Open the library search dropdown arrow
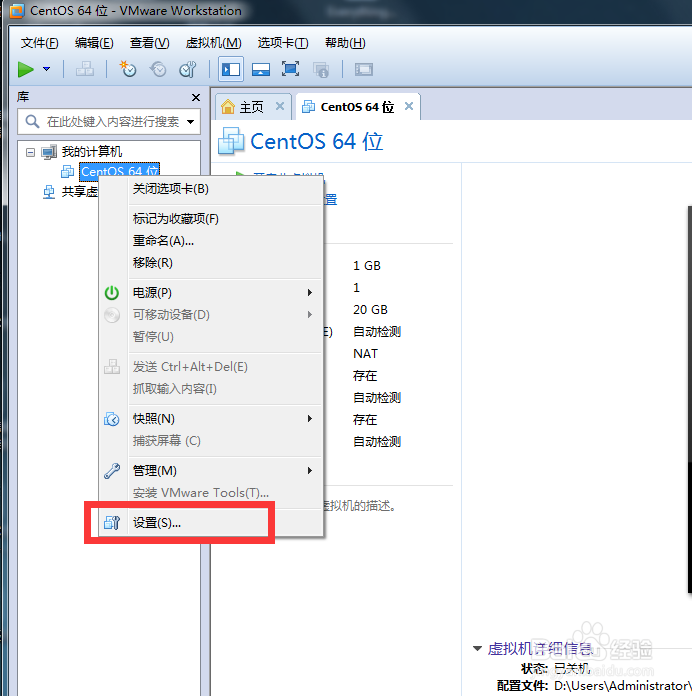This screenshot has width=692, height=696. click(190, 121)
